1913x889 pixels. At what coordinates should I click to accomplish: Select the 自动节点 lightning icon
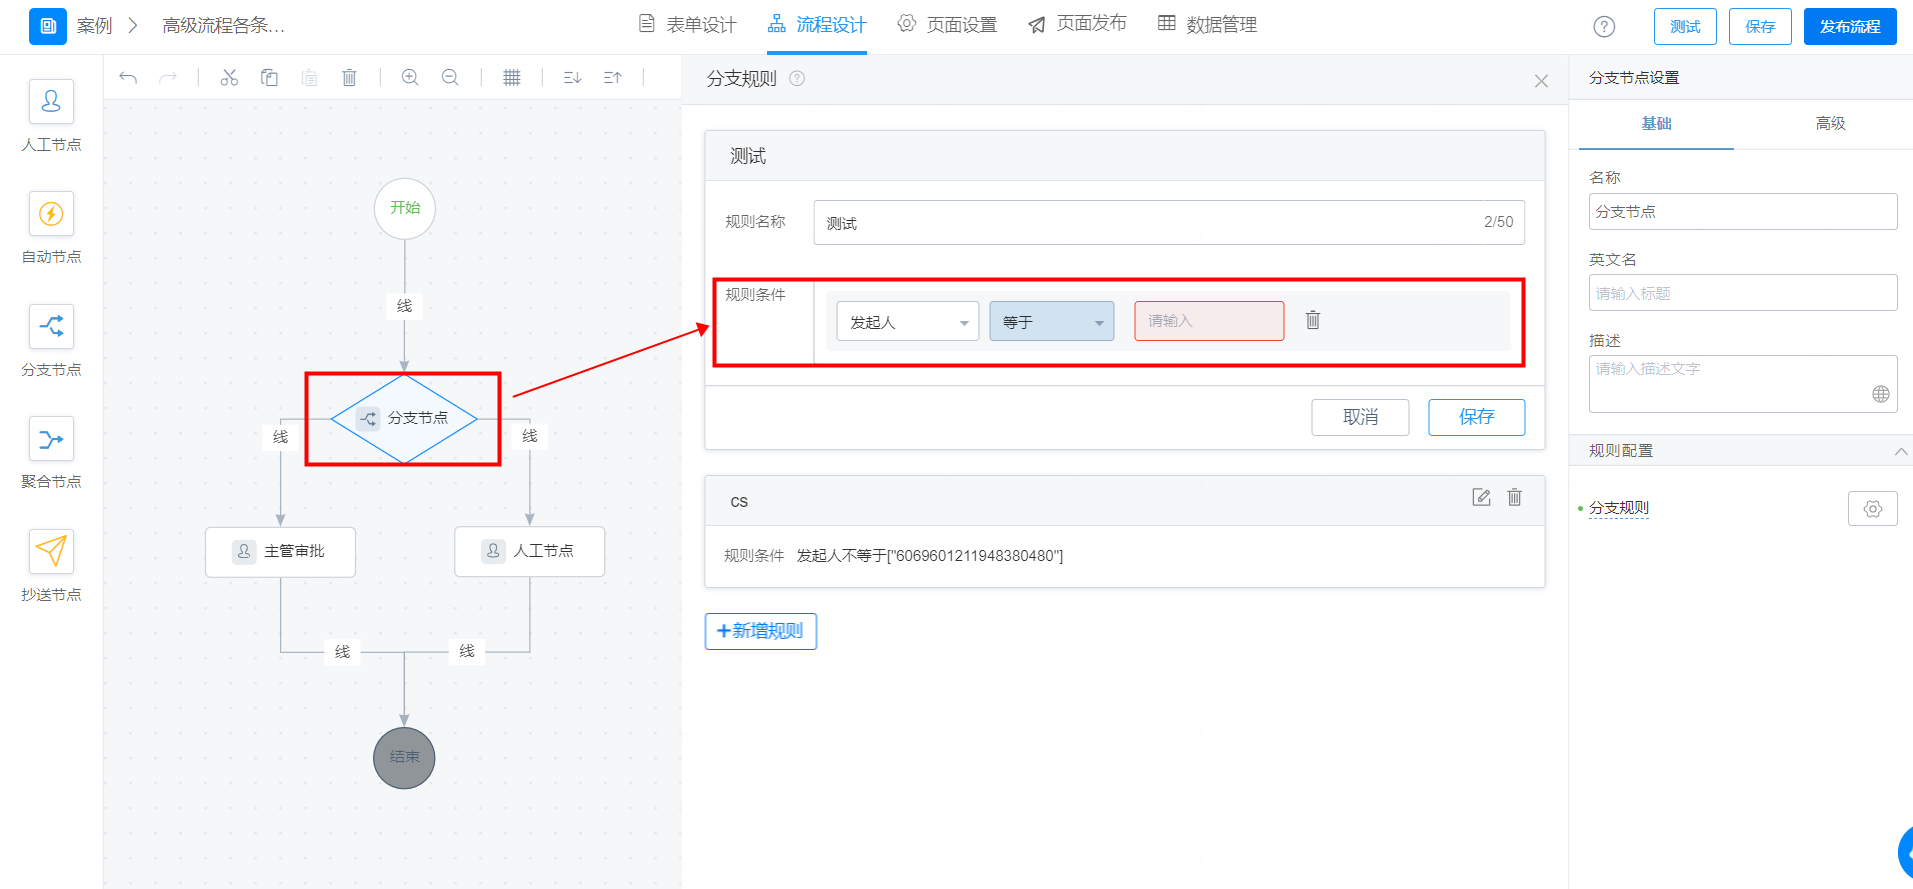pos(51,214)
